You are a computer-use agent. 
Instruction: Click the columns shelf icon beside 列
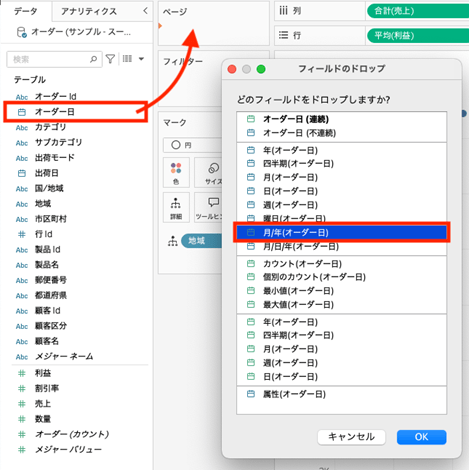coord(283,11)
